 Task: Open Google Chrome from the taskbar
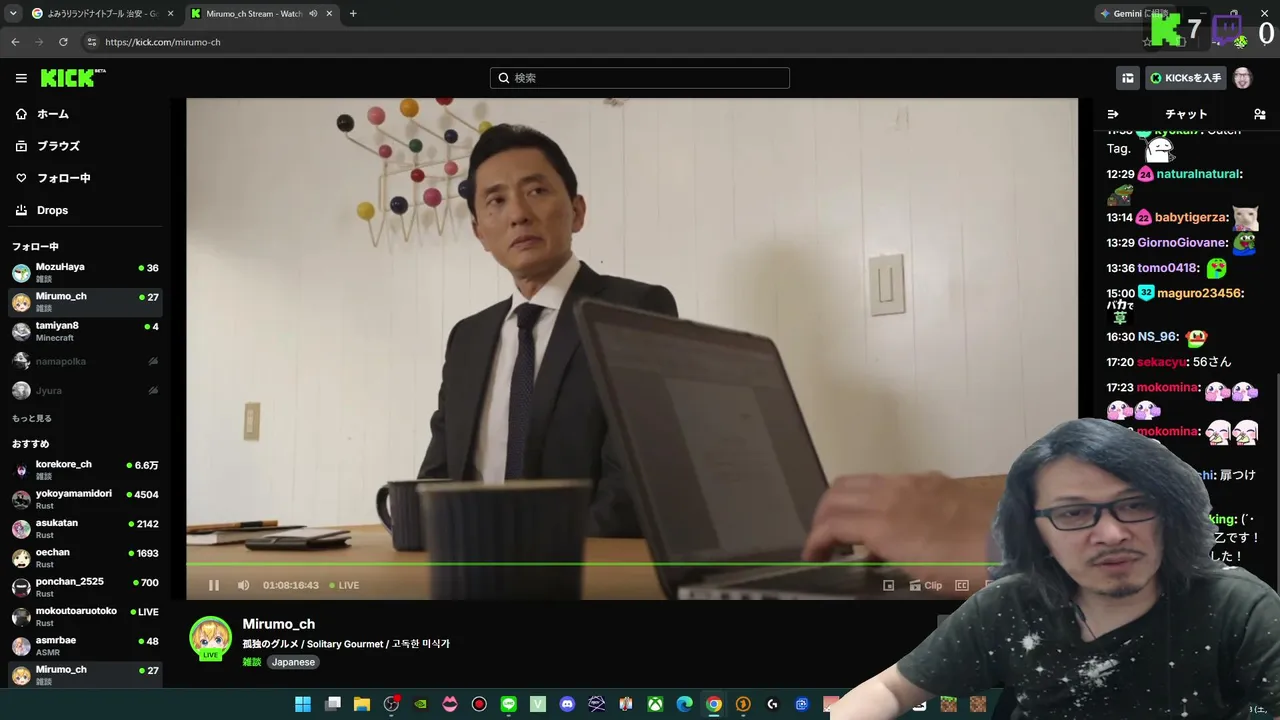[x=713, y=704]
